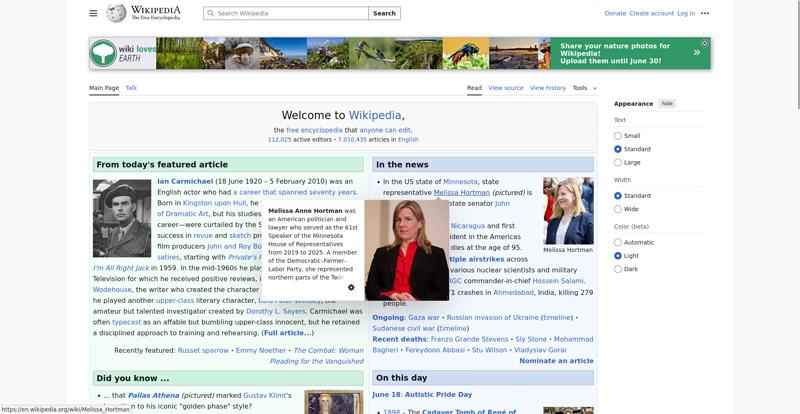This screenshot has width=800, height=414.
Task: Open the View source tab
Action: [x=506, y=88]
